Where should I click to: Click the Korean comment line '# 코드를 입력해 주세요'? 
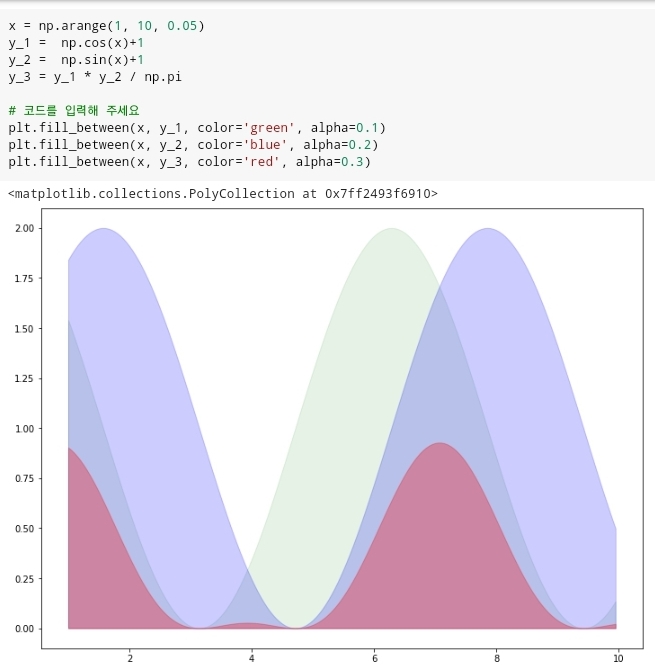click(74, 111)
